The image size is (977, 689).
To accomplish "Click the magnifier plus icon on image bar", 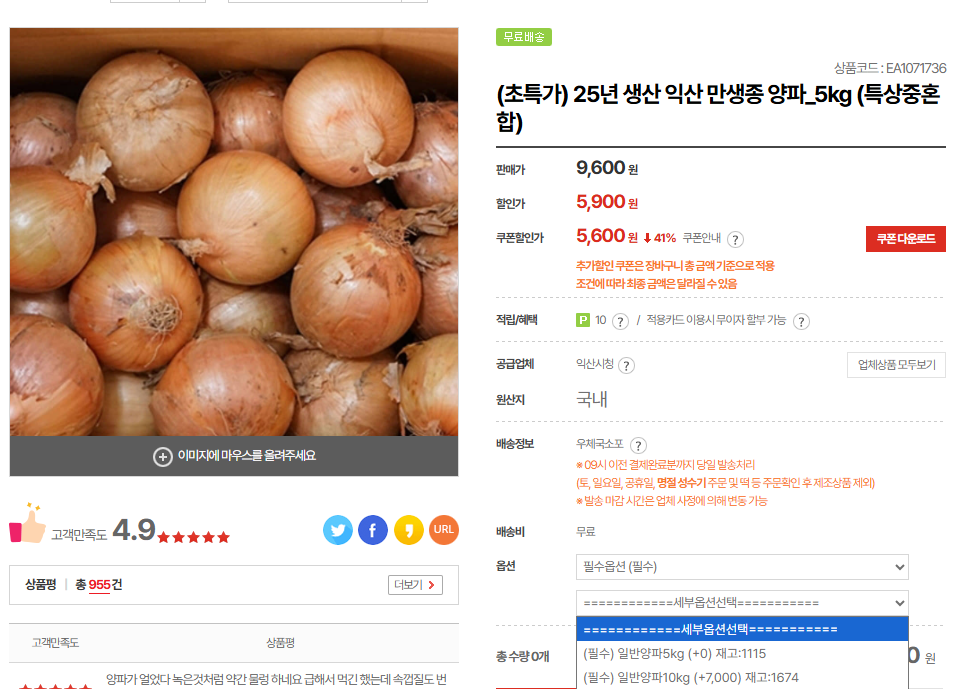I will 162,456.
